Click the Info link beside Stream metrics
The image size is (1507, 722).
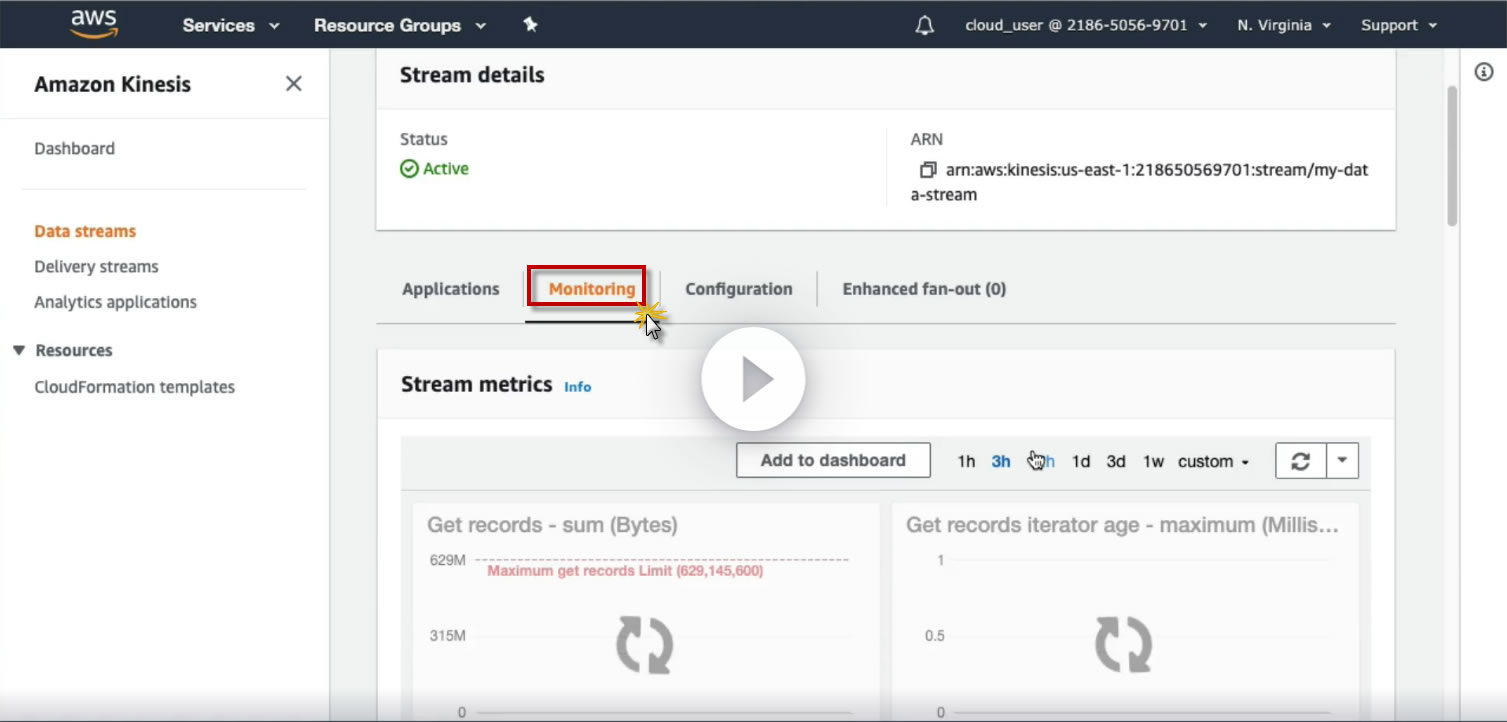coord(578,386)
